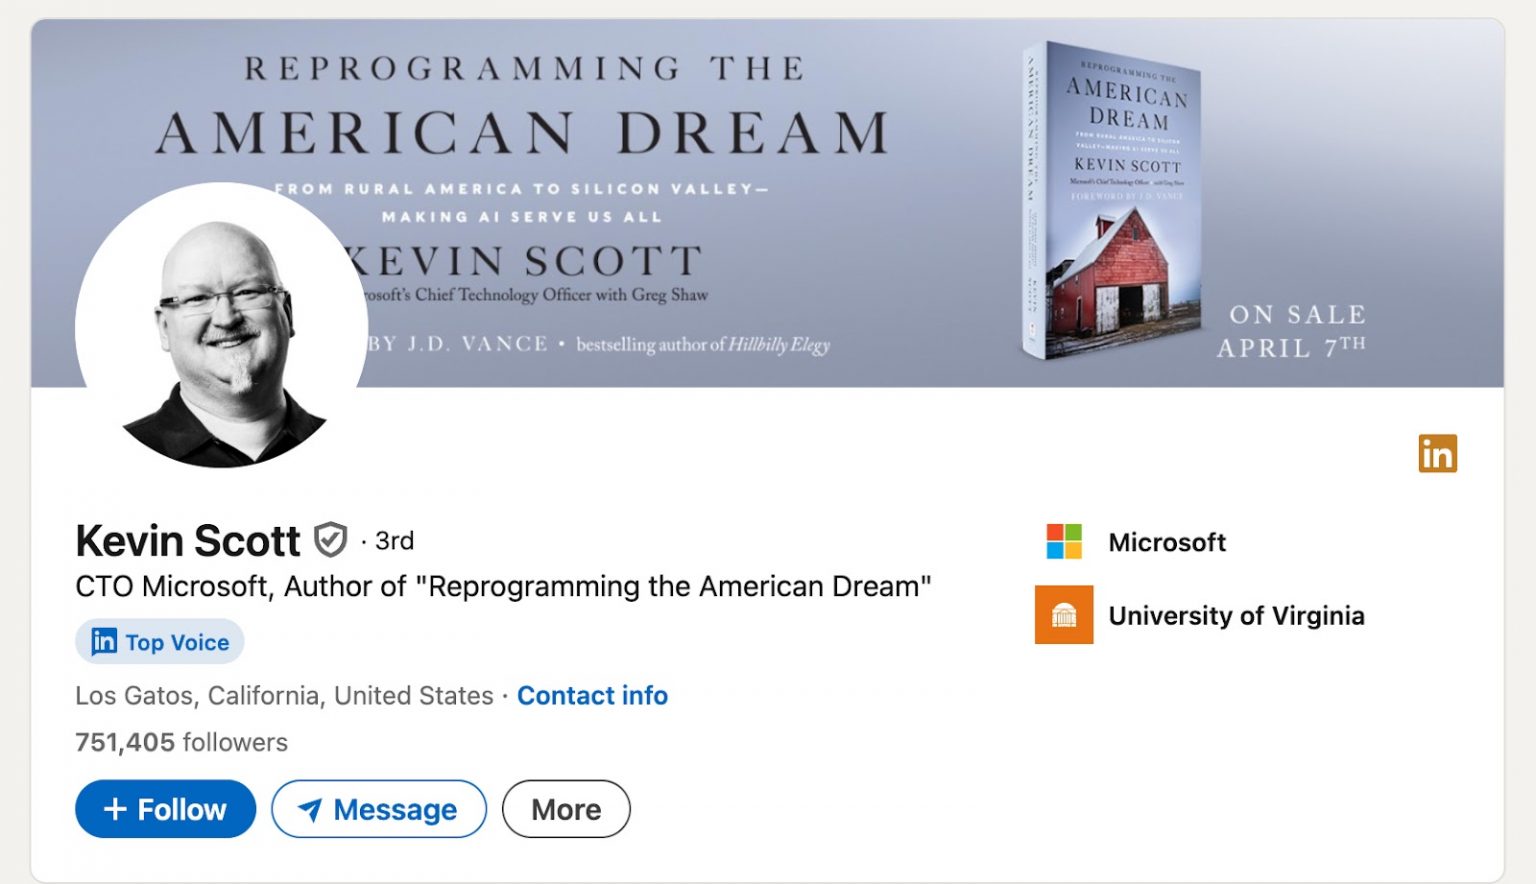Click the 3rd degree connection label
Image resolution: width=1536 pixels, height=884 pixels.
point(394,541)
